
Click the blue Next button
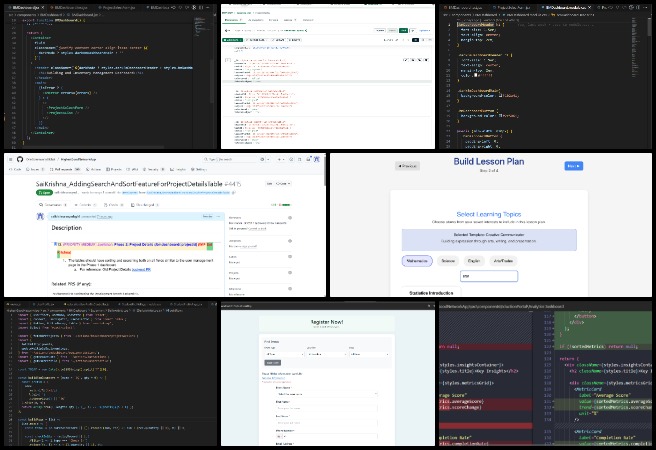pyautogui.click(x=573, y=165)
